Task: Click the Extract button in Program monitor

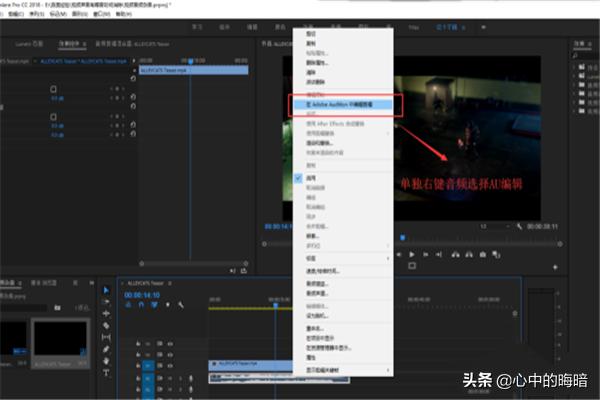Action: coord(469,254)
